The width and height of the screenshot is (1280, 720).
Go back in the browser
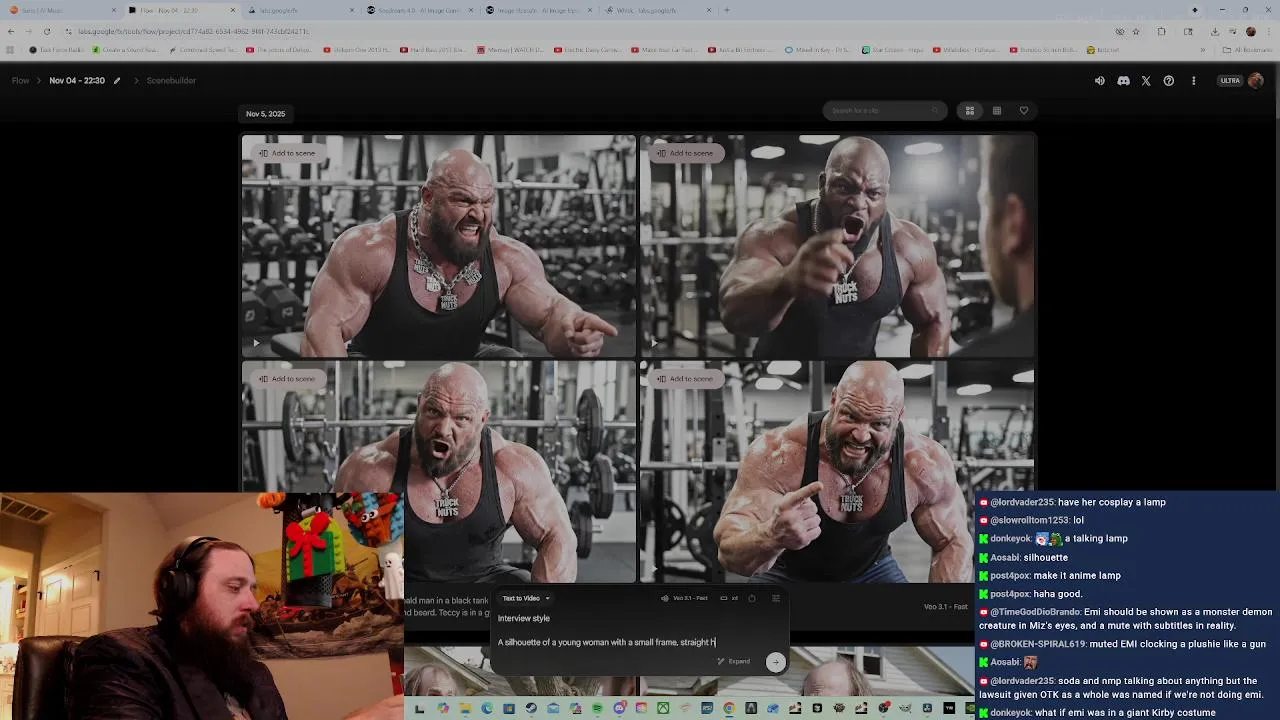pos(10,31)
